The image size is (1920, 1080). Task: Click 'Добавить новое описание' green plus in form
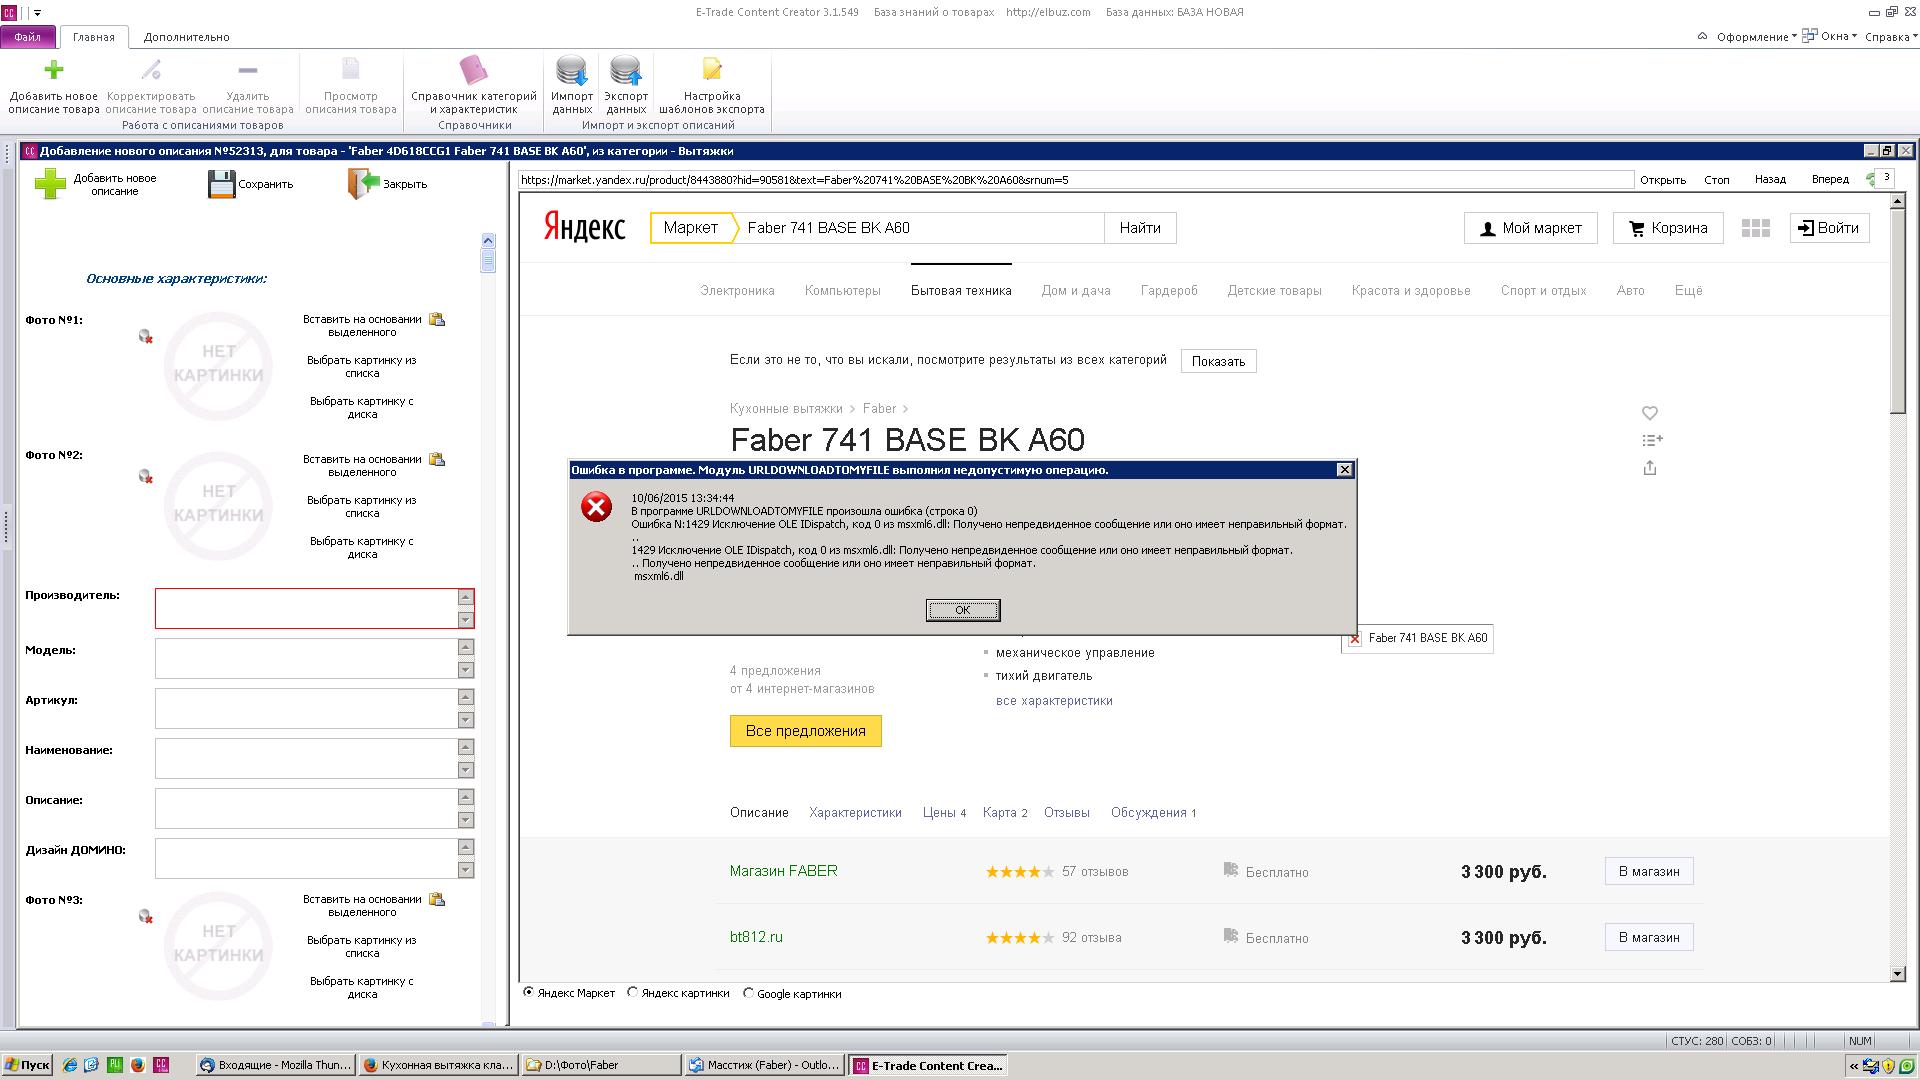pyautogui.click(x=50, y=184)
